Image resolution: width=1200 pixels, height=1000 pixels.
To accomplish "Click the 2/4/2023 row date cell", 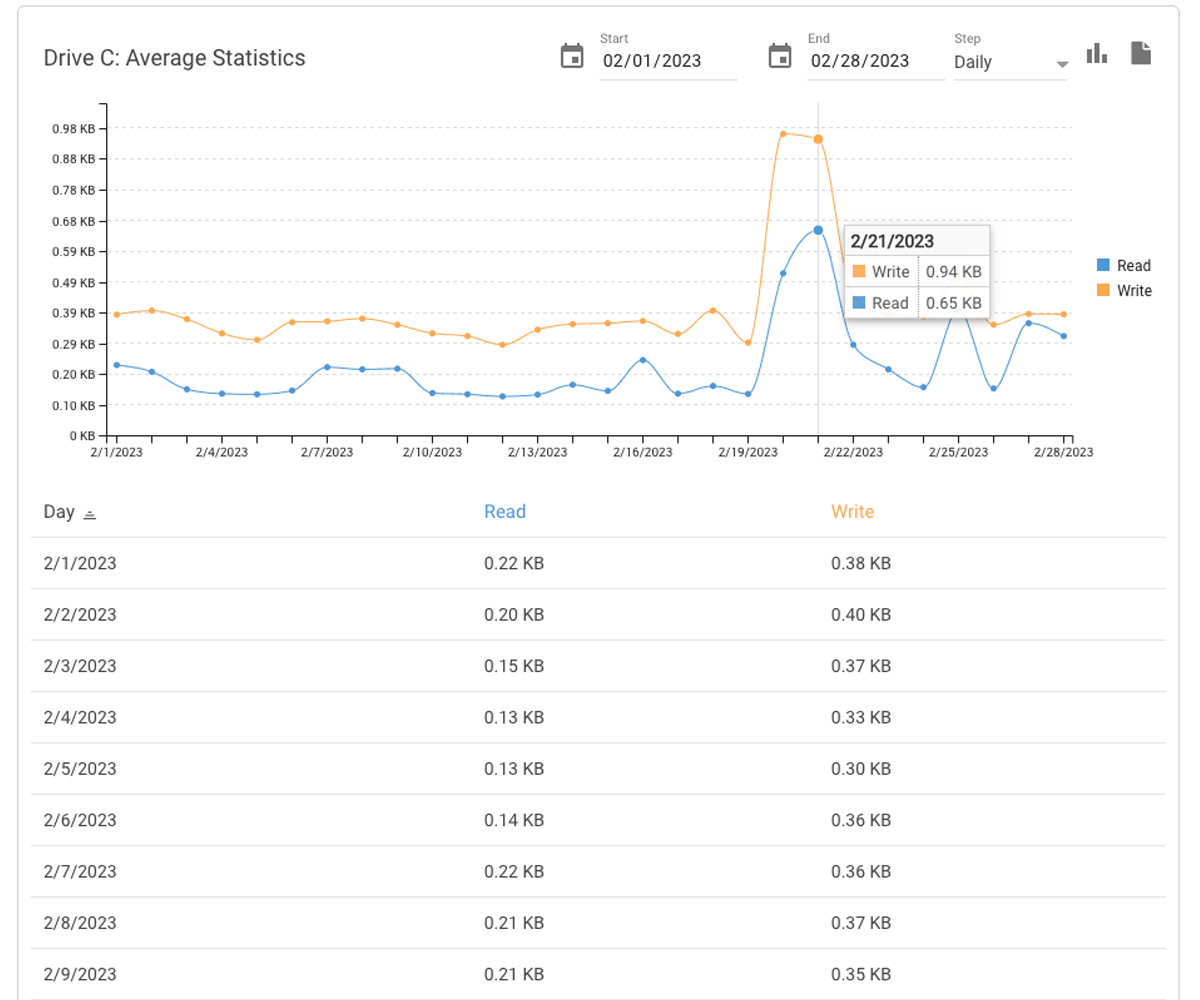I will point(80,717).
